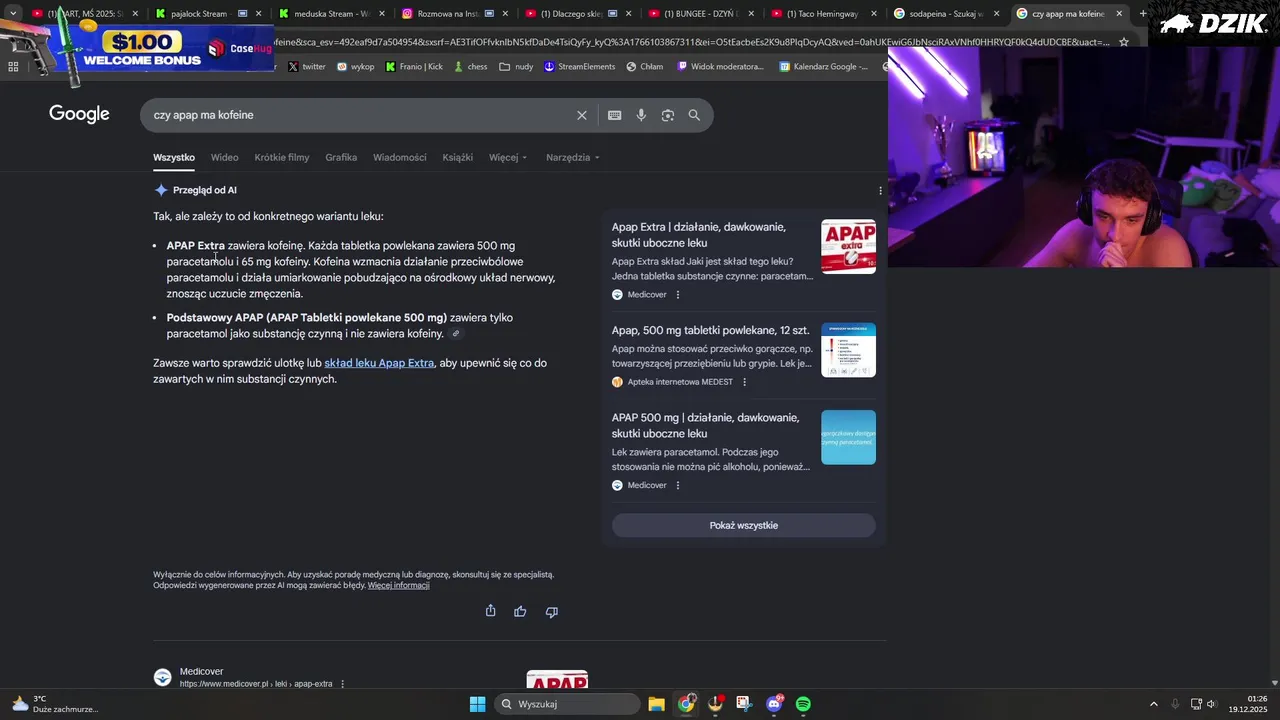Switch to the Książki results tab
This screenshot has height=720, width=1280.
click(457, 158)
